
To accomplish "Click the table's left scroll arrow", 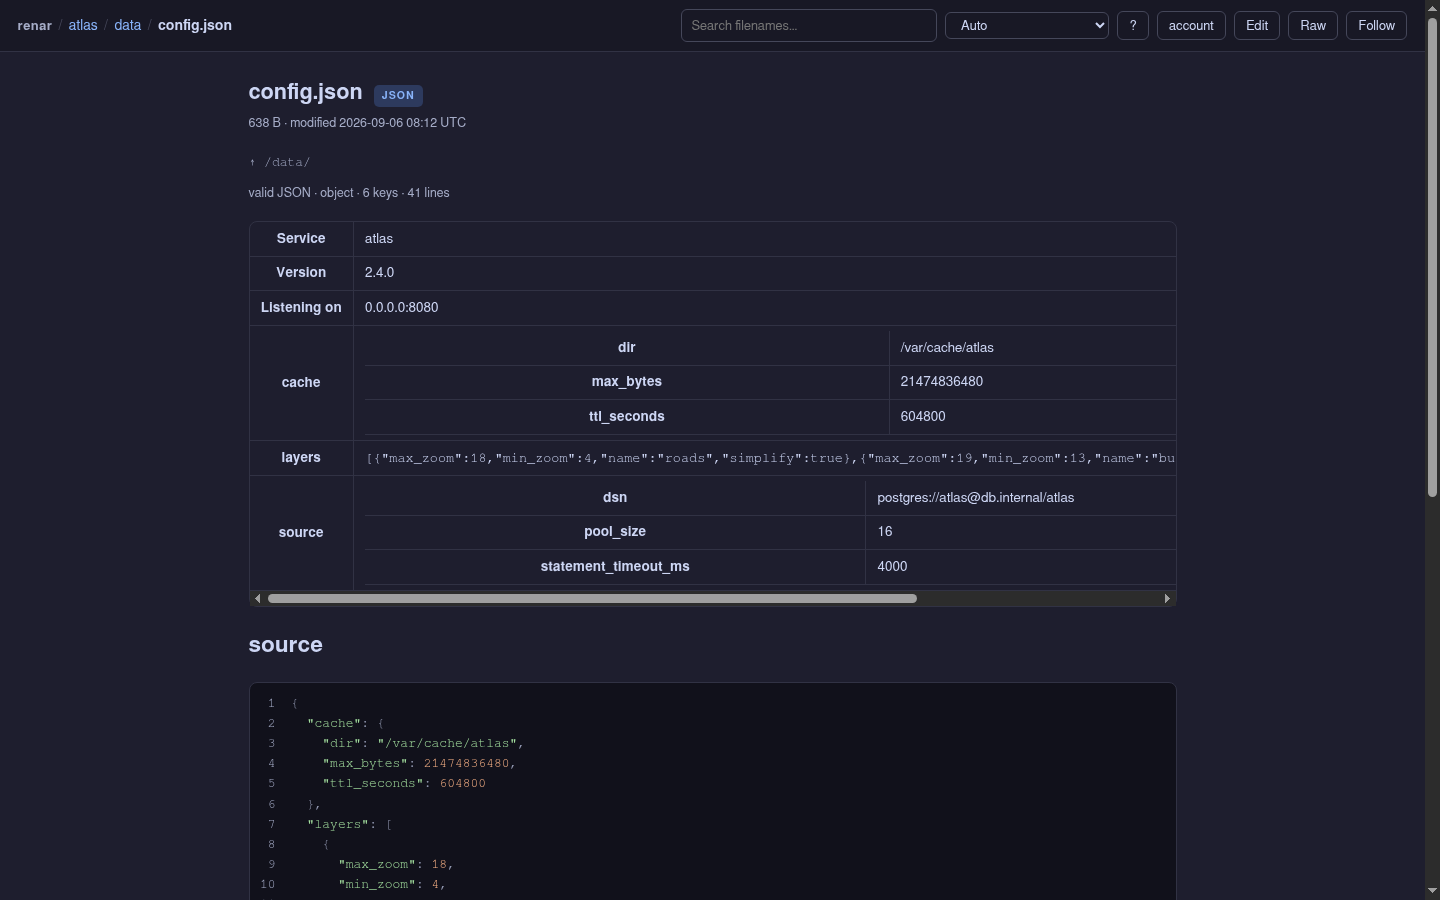I will [x=258, y=599].
